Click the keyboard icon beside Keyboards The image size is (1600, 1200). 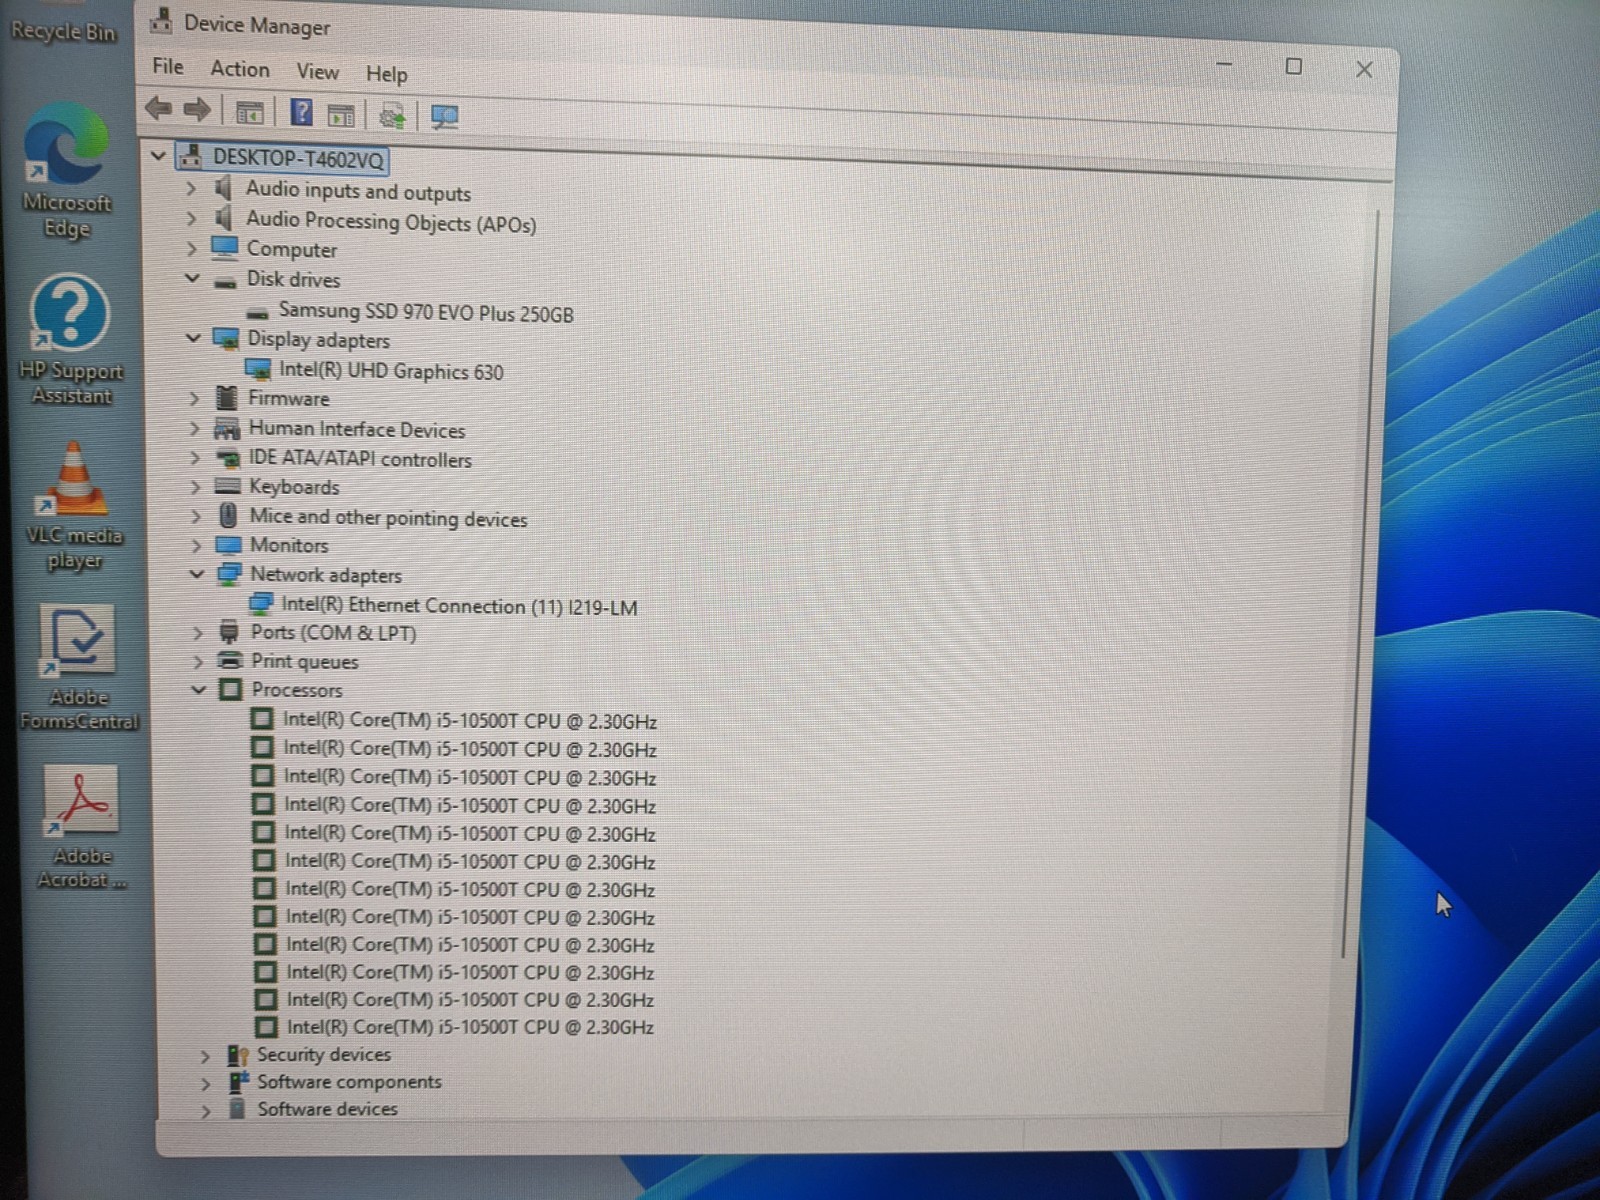[228, 486]
